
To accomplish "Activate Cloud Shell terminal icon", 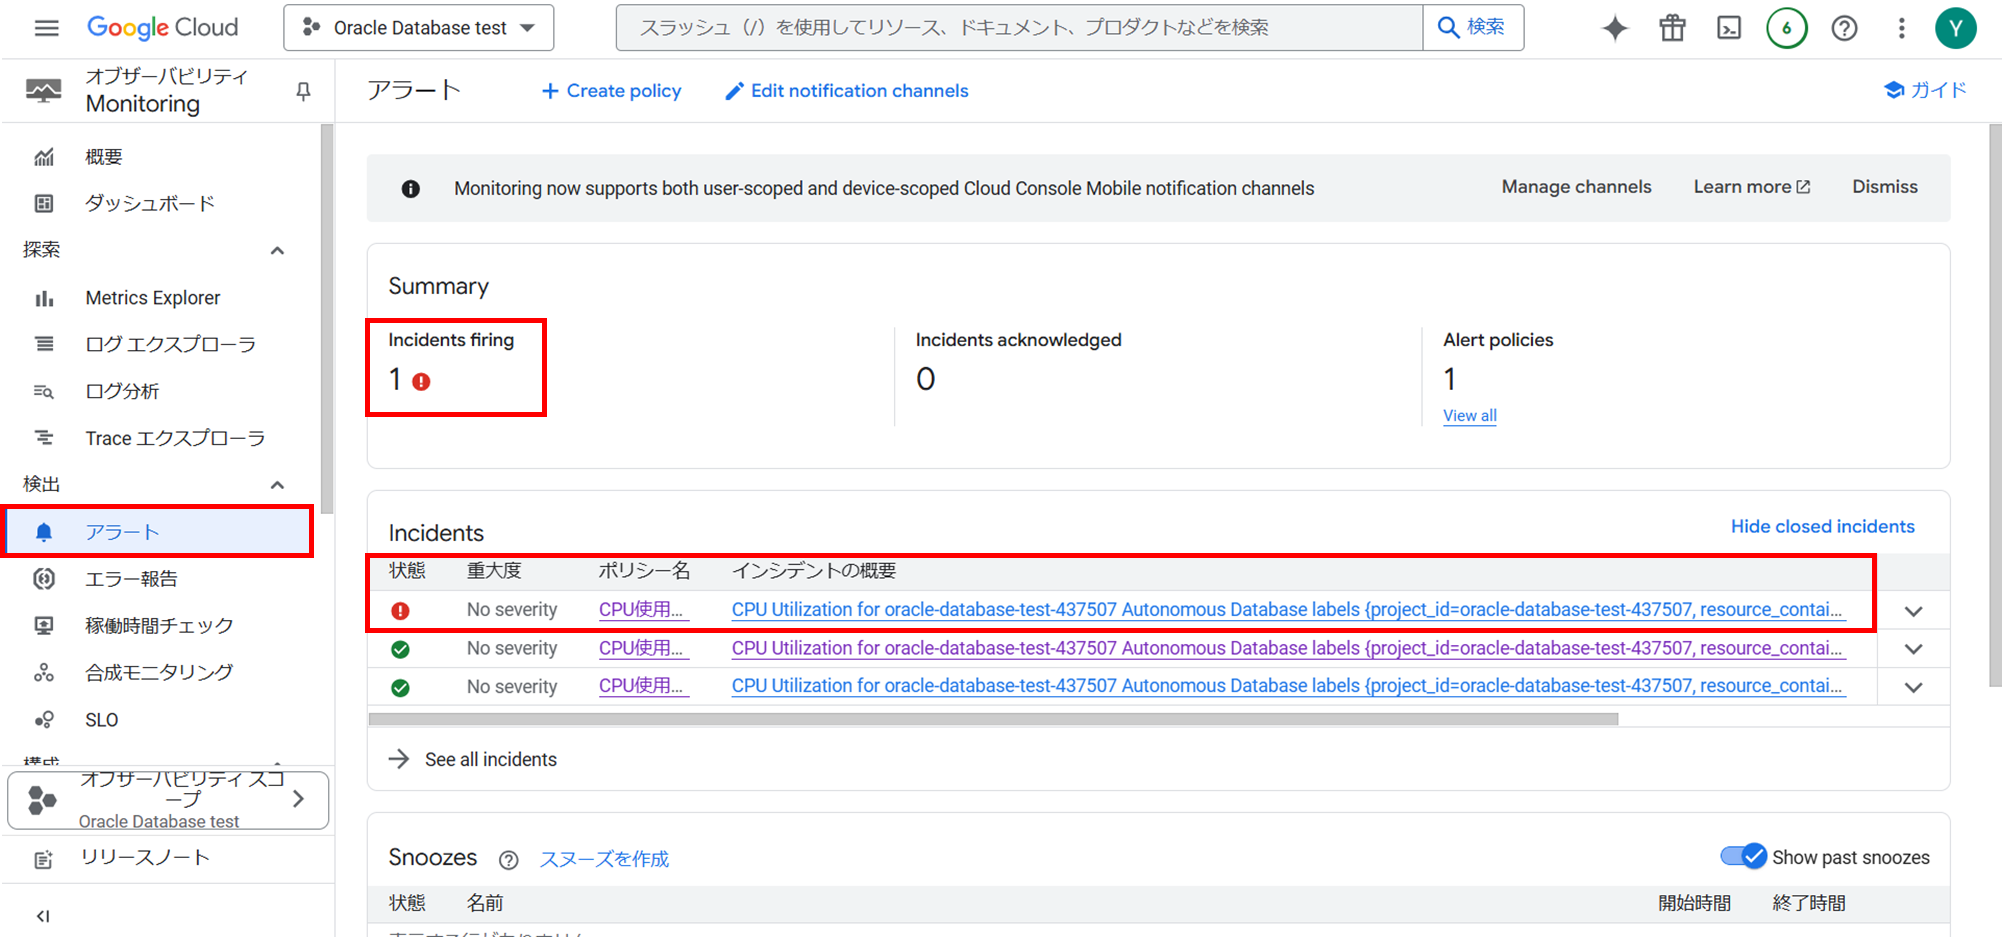I will pyautogui.click(x=1729, y=28).
